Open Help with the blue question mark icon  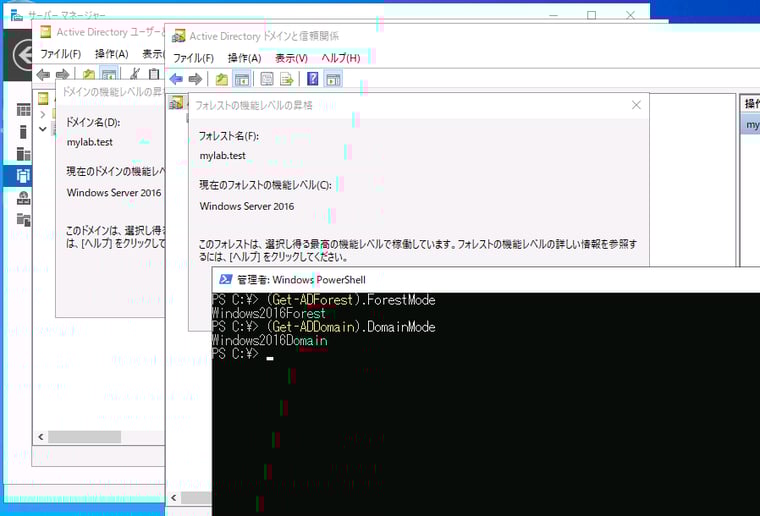click(x=313, y=78)
